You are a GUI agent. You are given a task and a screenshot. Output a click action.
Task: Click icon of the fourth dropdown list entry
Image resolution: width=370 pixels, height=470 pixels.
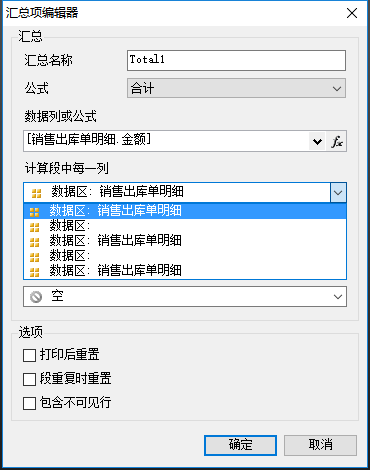tap(34, 257)
